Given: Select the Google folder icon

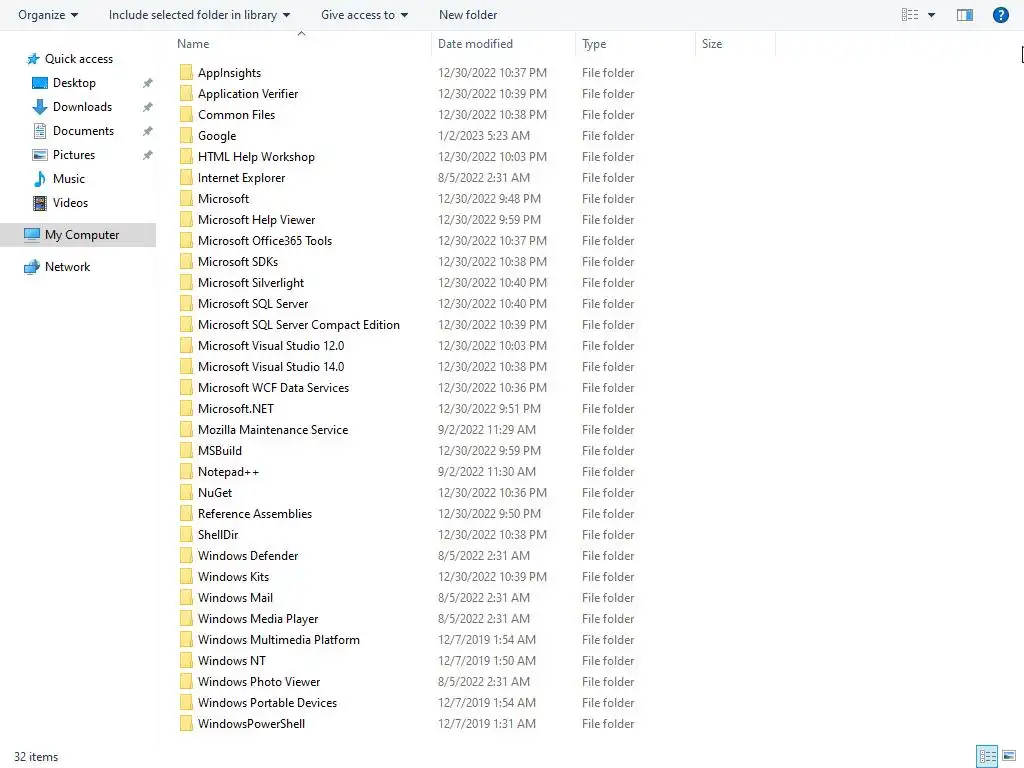Looking at the screenshot, I should coord(186,135).
